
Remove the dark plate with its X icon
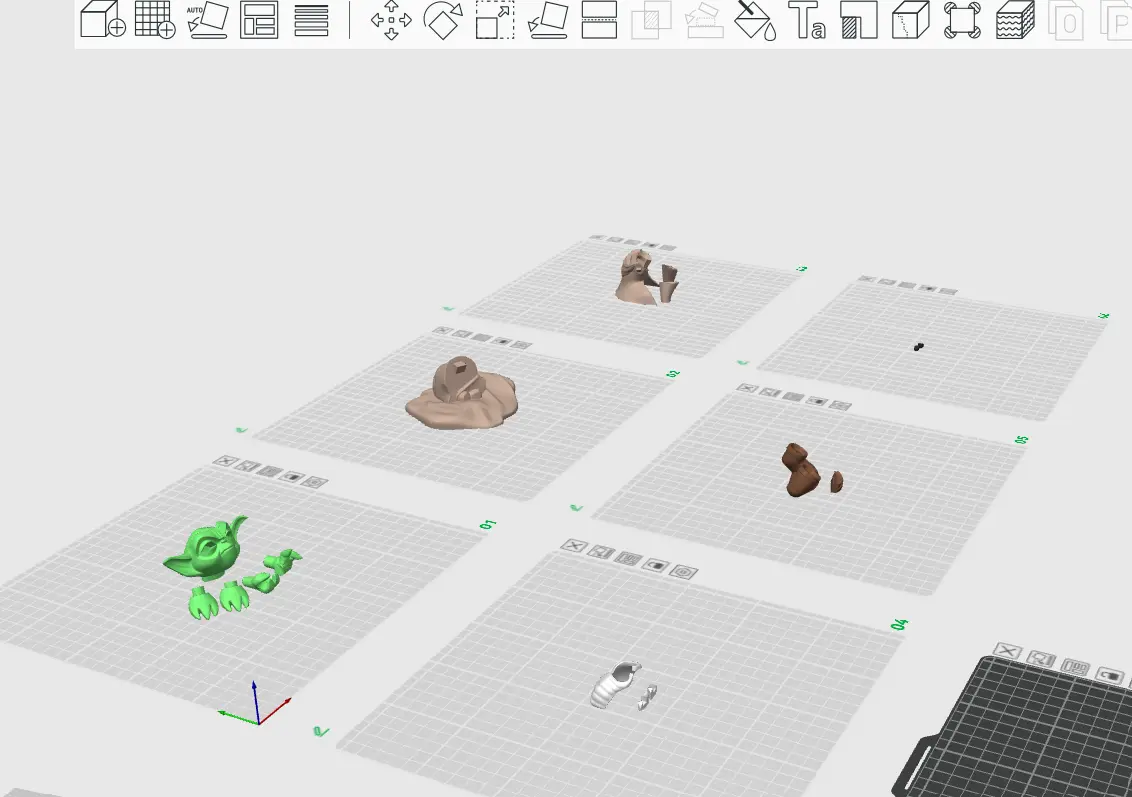click(x=1008, y=652)
